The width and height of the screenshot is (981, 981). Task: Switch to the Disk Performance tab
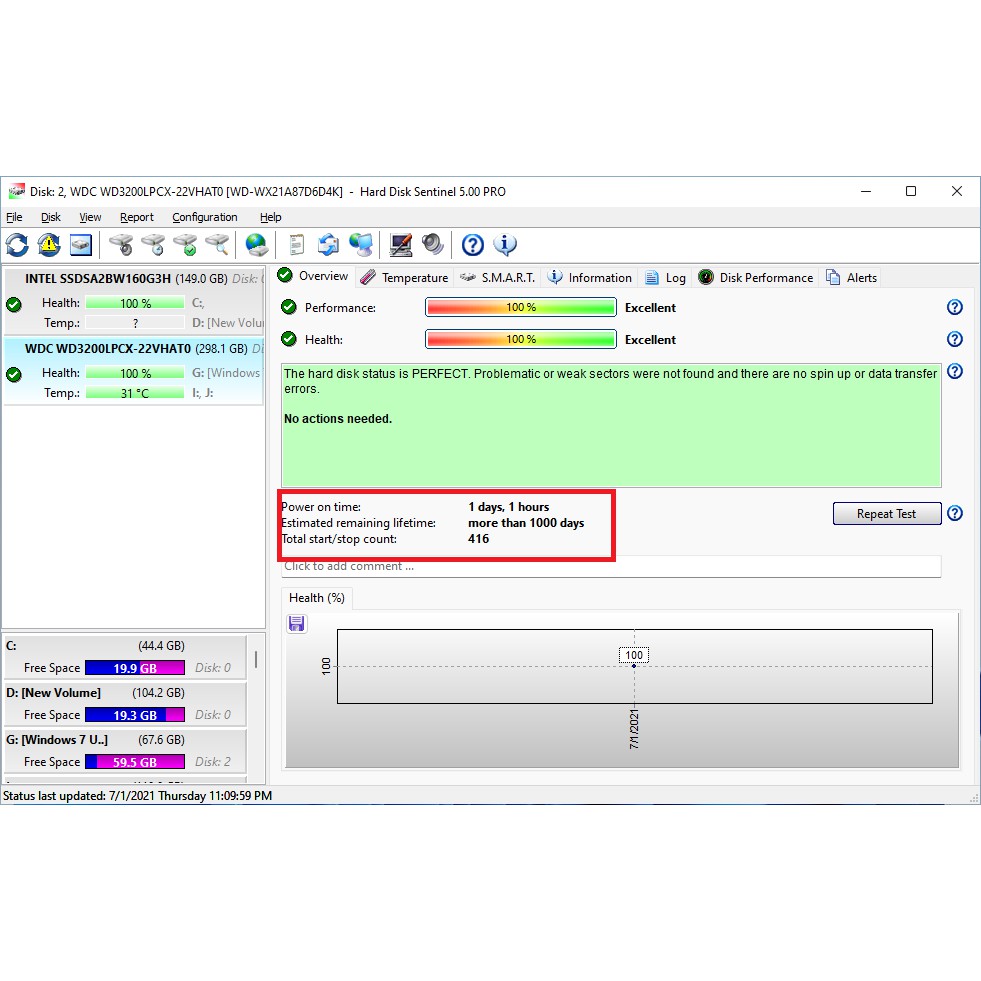[756, 278]
